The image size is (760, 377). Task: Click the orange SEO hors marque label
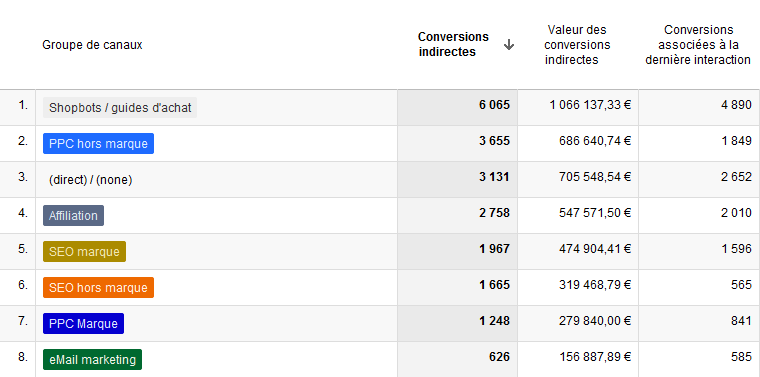tap(98, 287)
